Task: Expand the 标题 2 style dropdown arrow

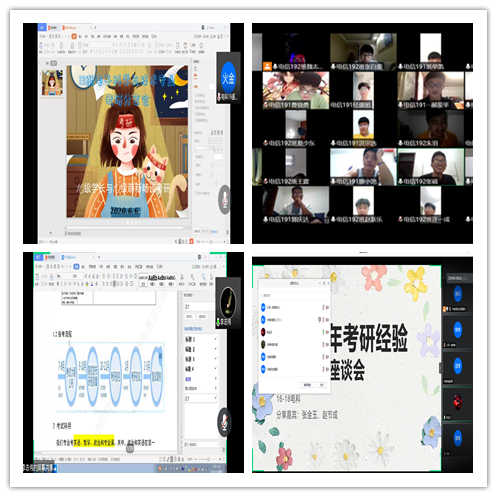Action: [216, 349]
